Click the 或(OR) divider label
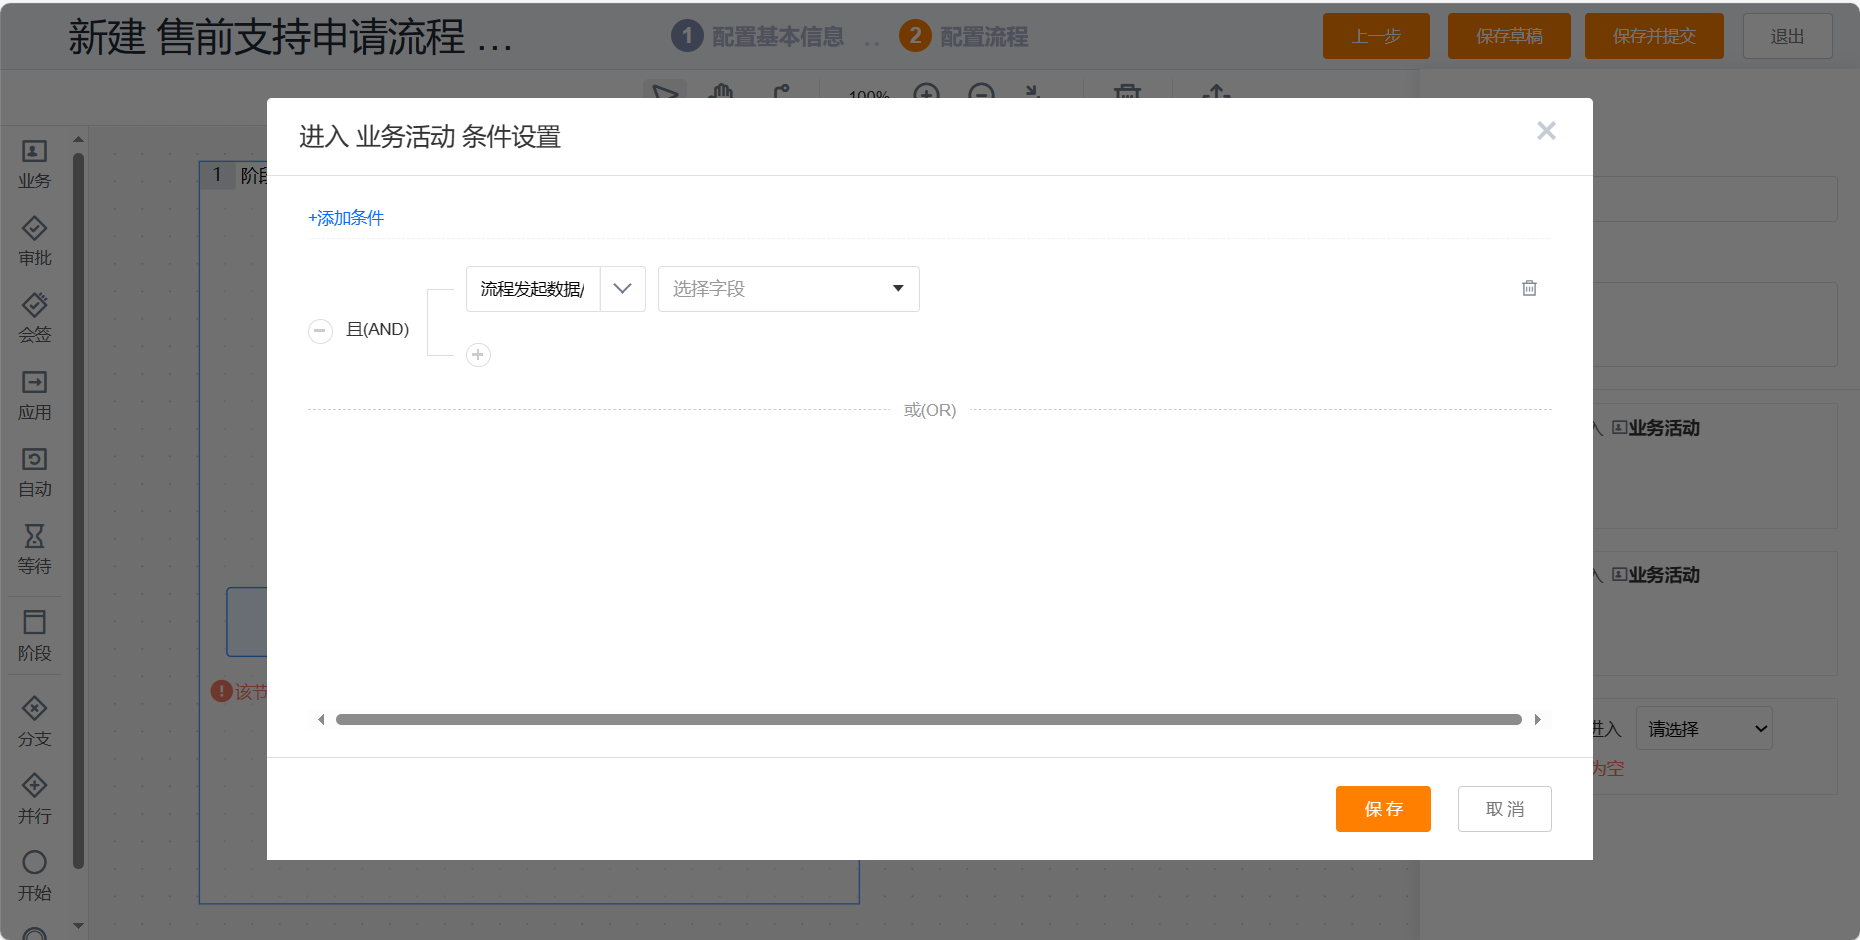Image resolution: width=1860 pixels, height=940 pixels. [930, 410]
